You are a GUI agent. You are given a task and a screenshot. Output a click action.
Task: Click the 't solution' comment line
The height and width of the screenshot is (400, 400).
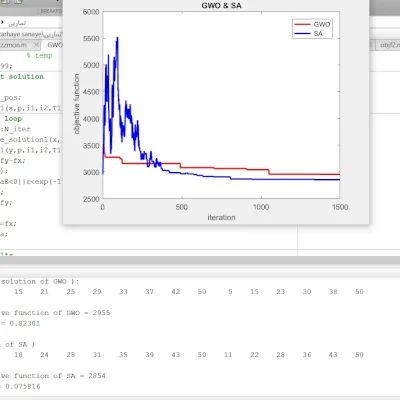click(22, 77)
